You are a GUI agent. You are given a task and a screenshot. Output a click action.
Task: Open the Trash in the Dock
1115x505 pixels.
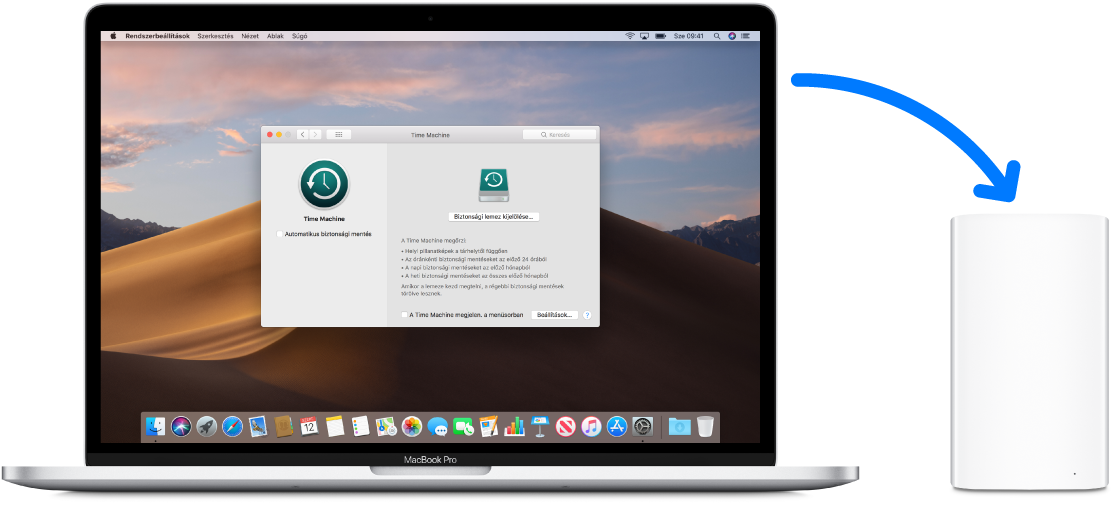click(x=705, y=427)
